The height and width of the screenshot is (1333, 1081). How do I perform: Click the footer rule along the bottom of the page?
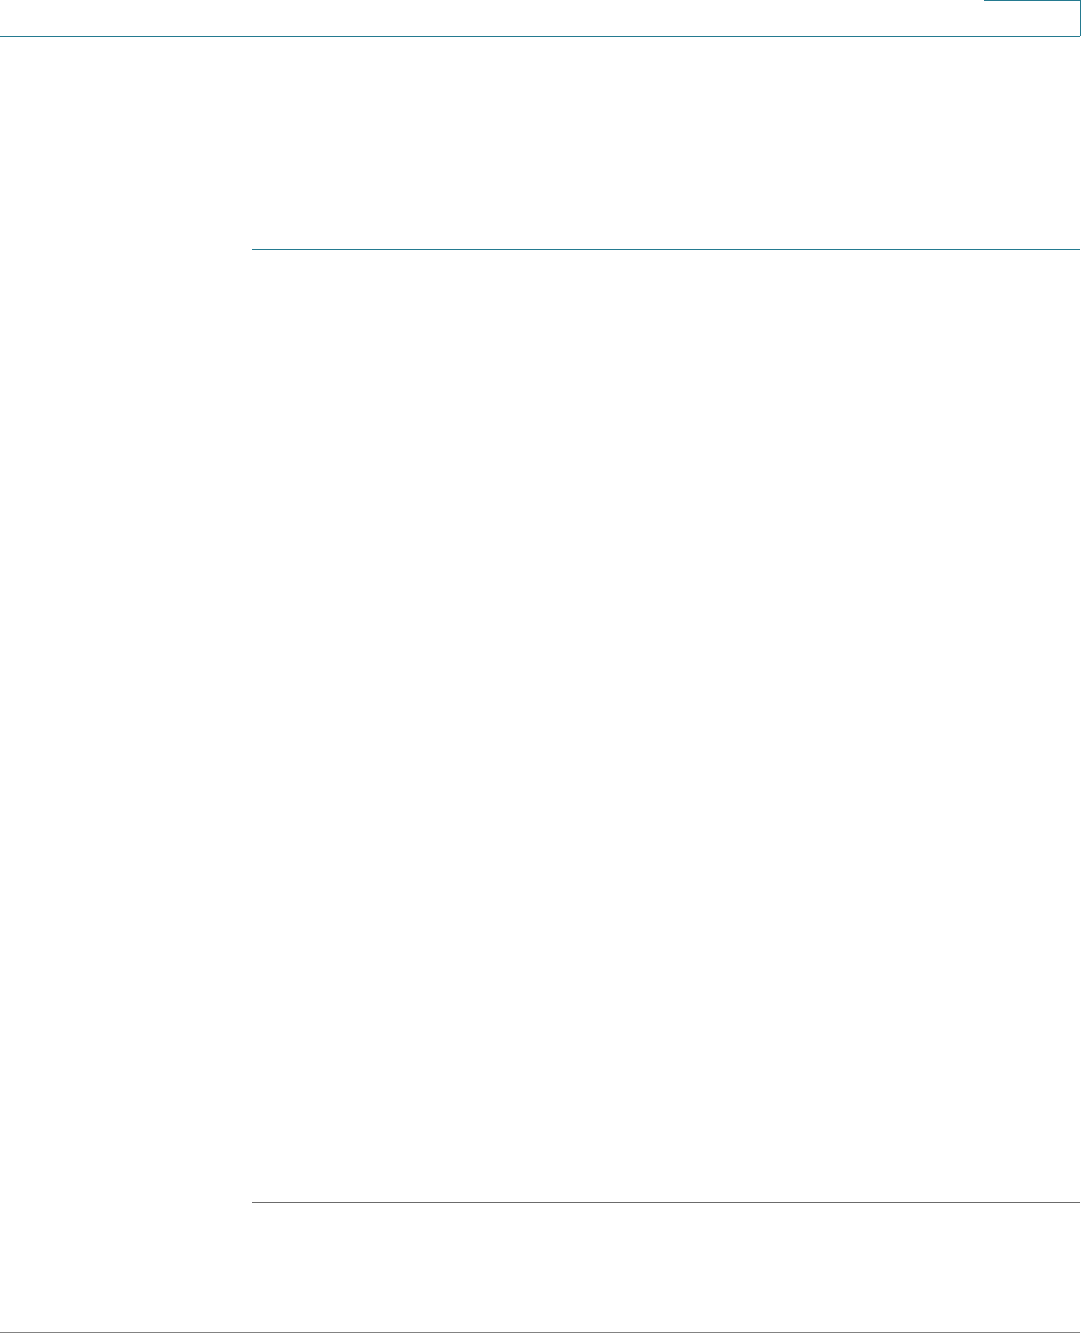540,1332
